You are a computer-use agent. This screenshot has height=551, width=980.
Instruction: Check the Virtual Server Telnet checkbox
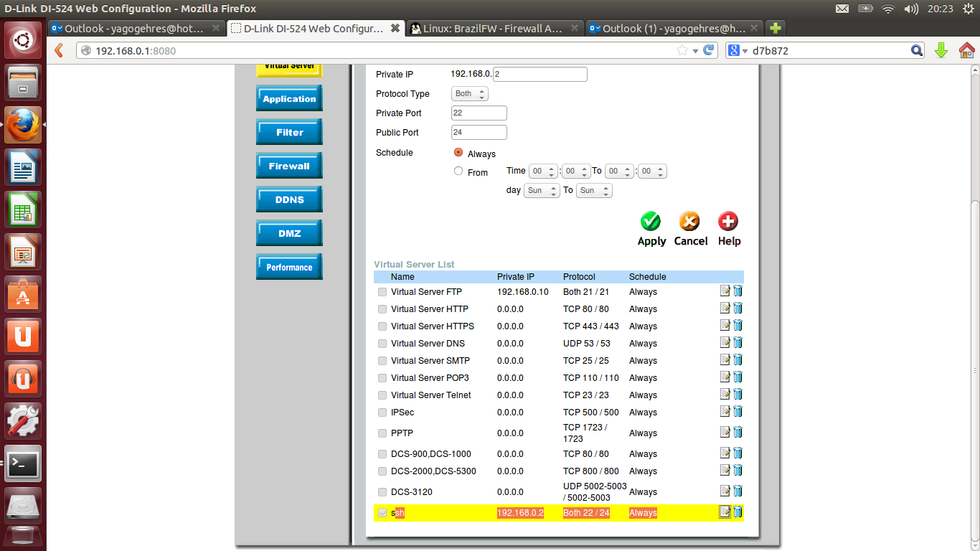coord(382,395)
